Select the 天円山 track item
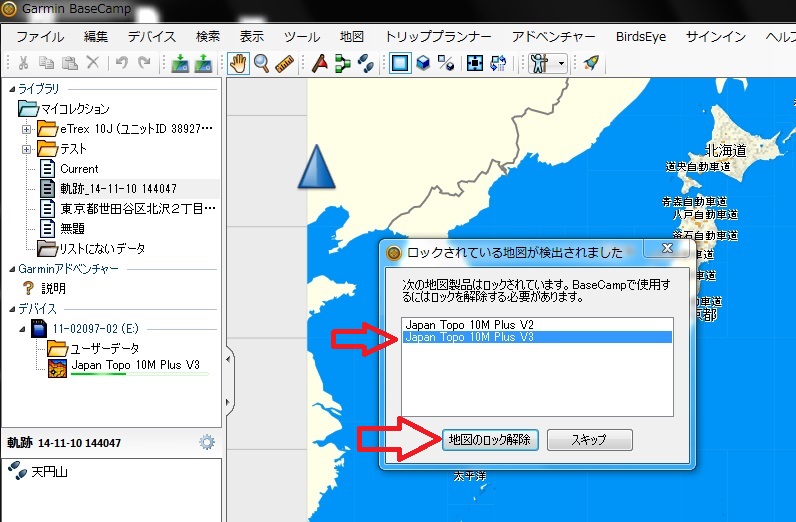The height and width of the screenshot is (522, 796). click(x=39, y=472)
